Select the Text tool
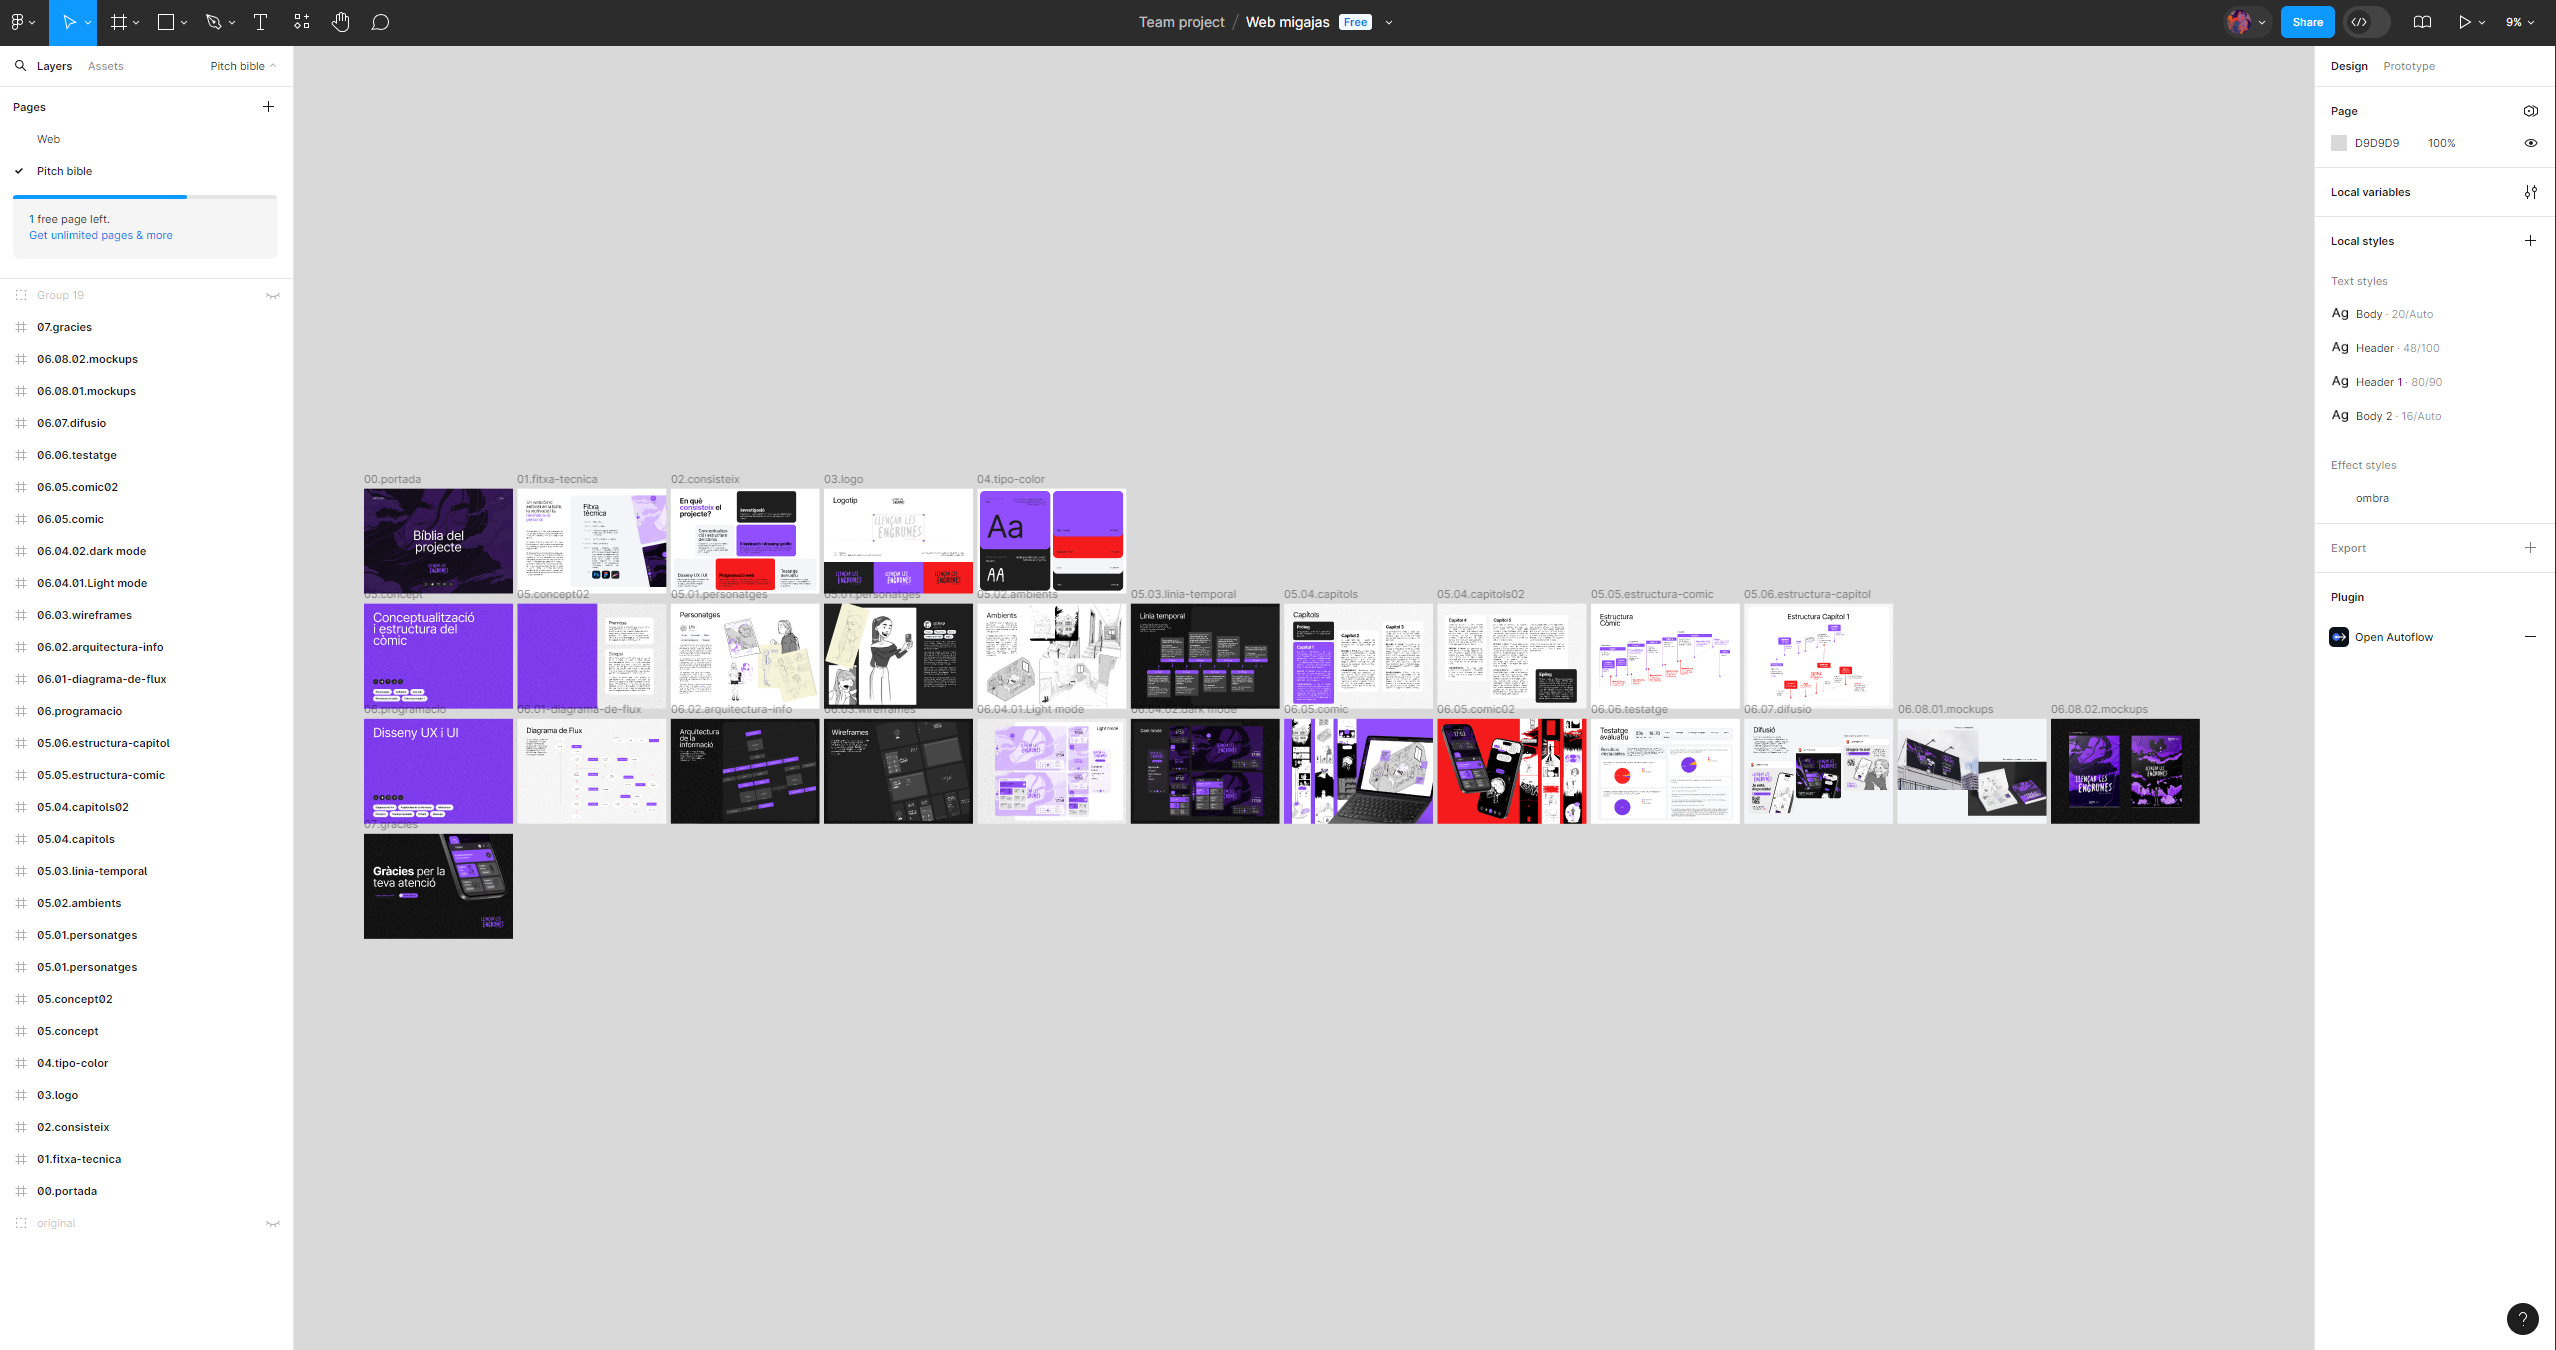 (x=260, y=22)
